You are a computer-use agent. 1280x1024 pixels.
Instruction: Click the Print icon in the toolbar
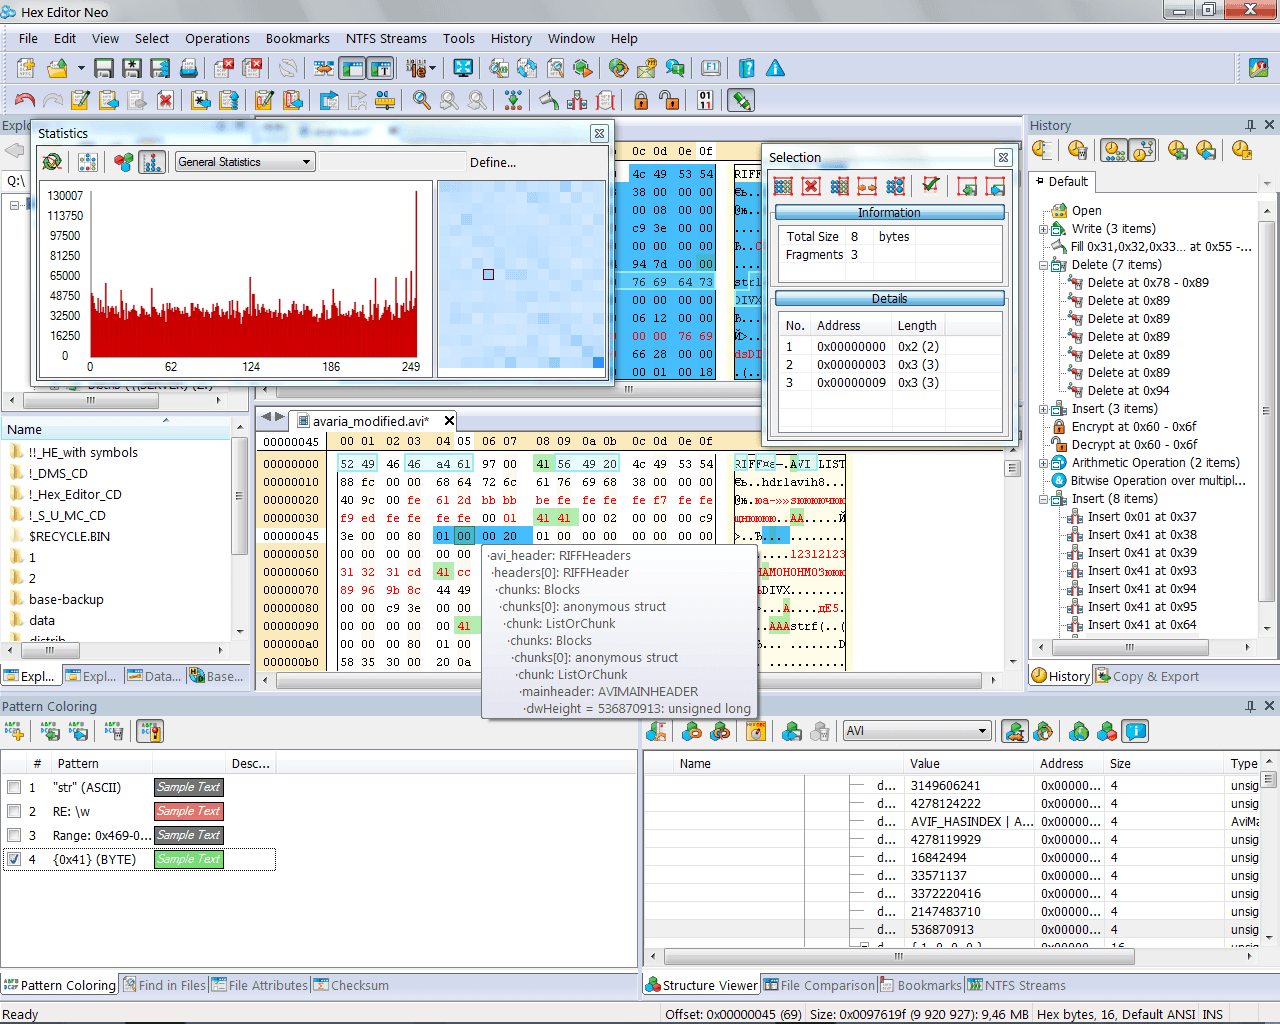point(188,68)
